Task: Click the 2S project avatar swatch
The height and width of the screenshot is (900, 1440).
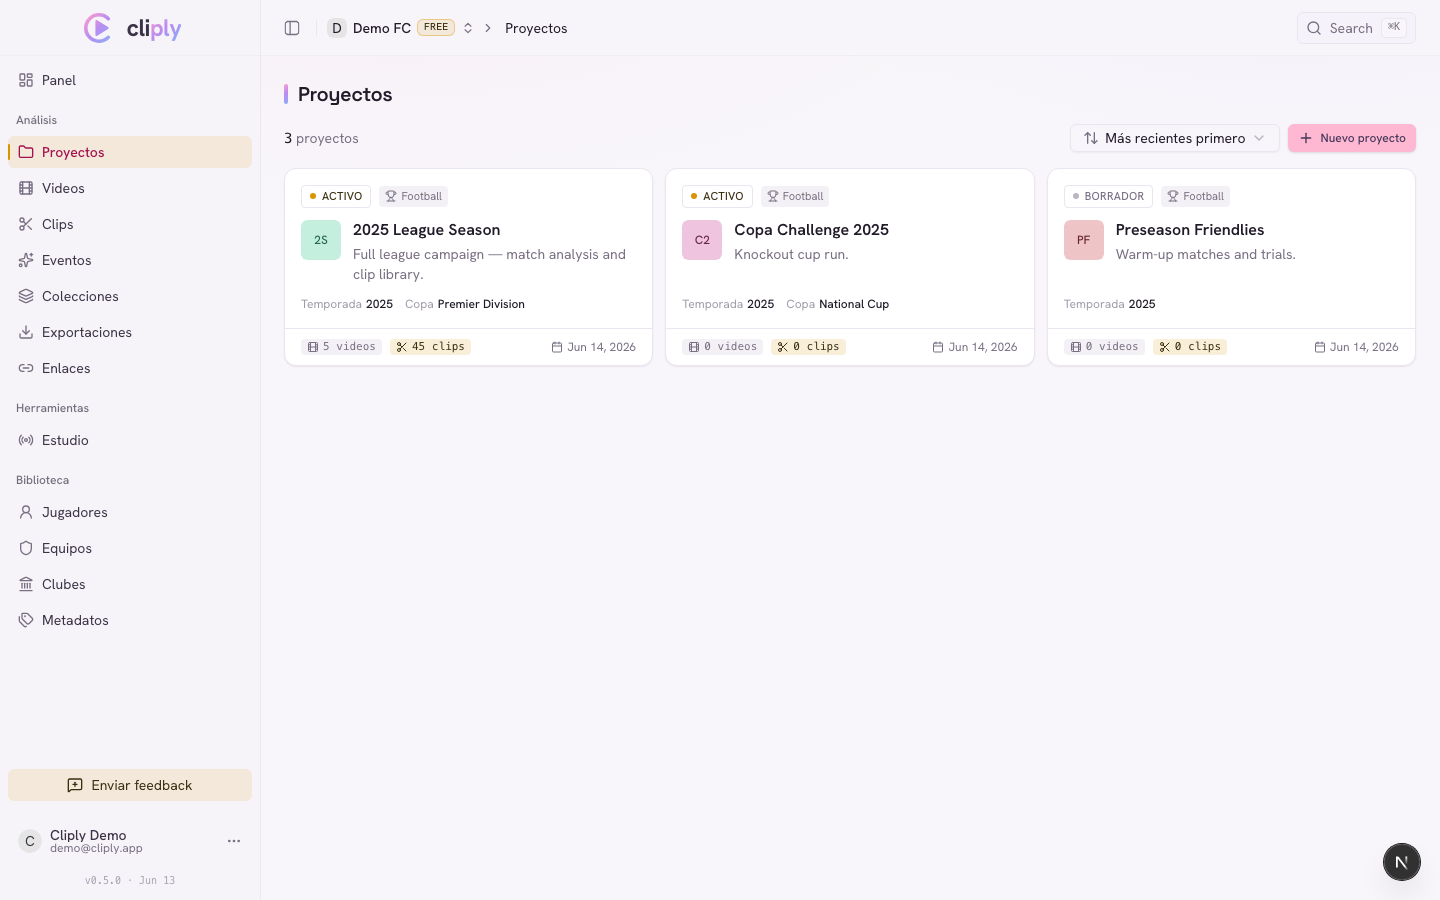Action: [321, 240]
